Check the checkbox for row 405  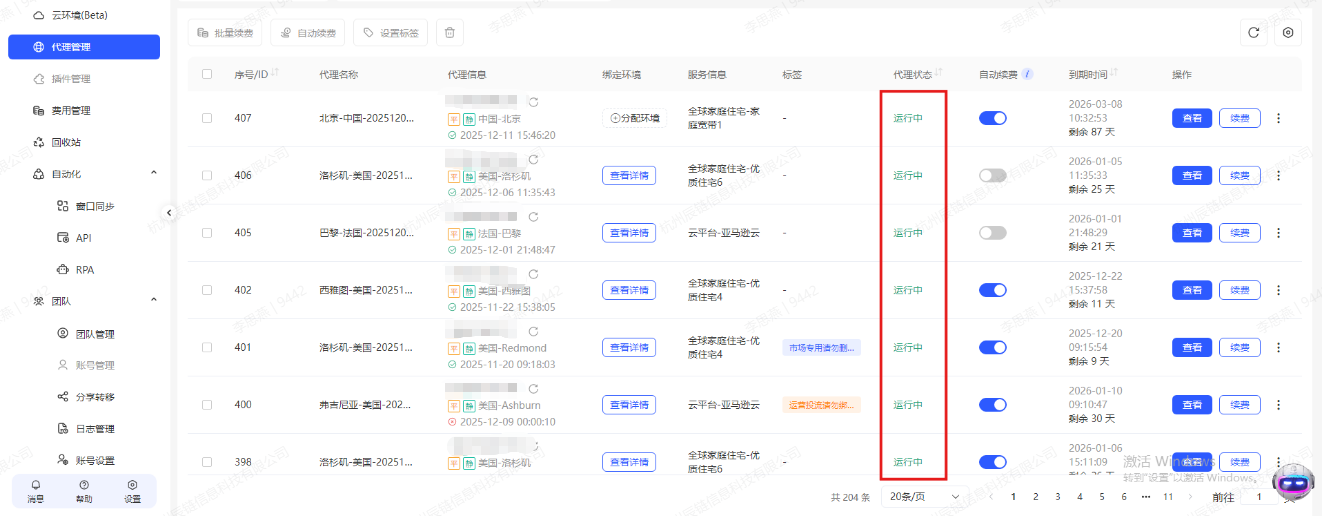coord(207,232)
